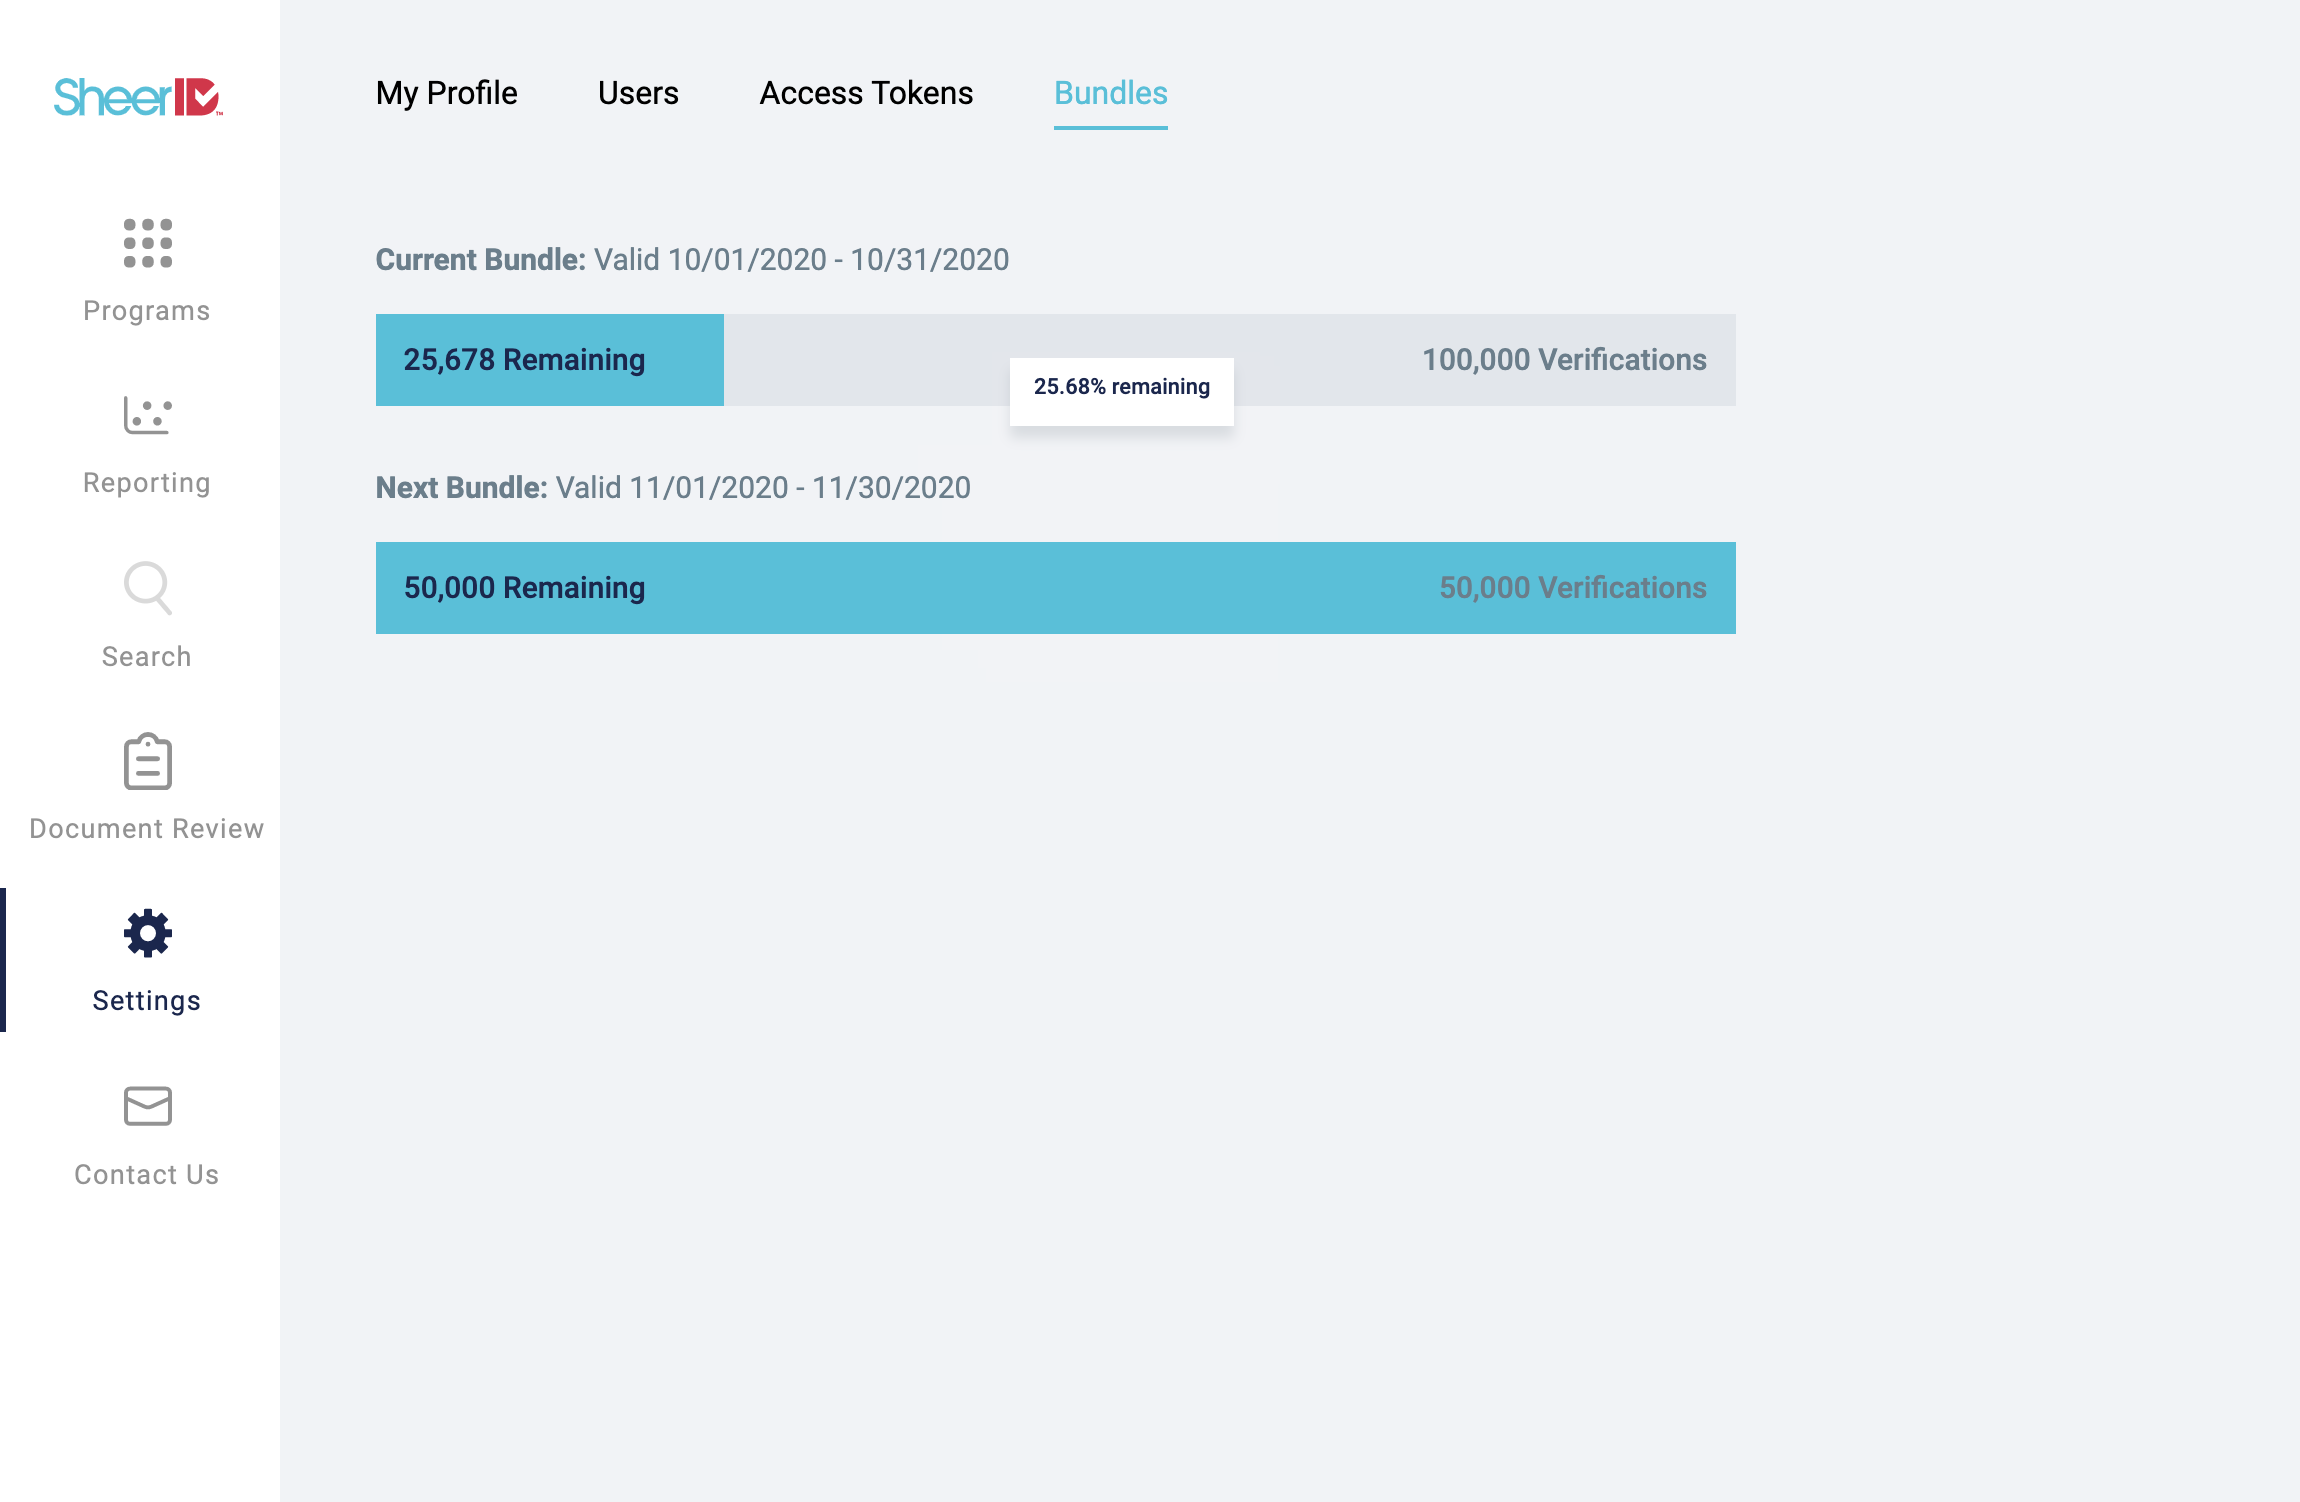Click the Search magnifier icon
The height and width of the screenshot is (1502, 2300).
[x=148, y=587]
